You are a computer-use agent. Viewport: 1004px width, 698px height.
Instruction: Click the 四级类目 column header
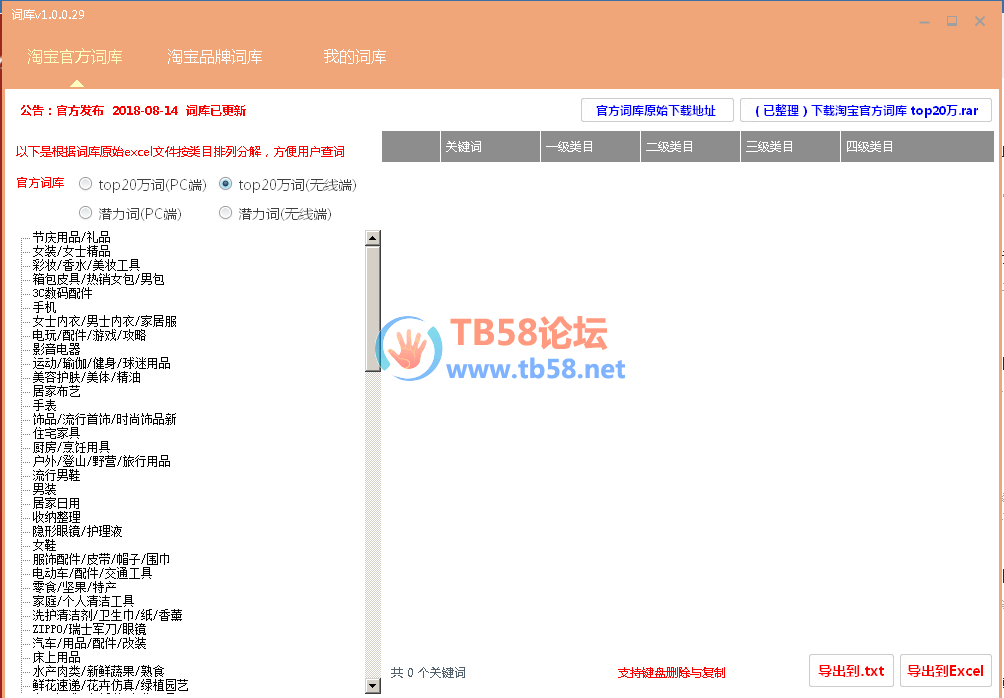coord(917,147)
